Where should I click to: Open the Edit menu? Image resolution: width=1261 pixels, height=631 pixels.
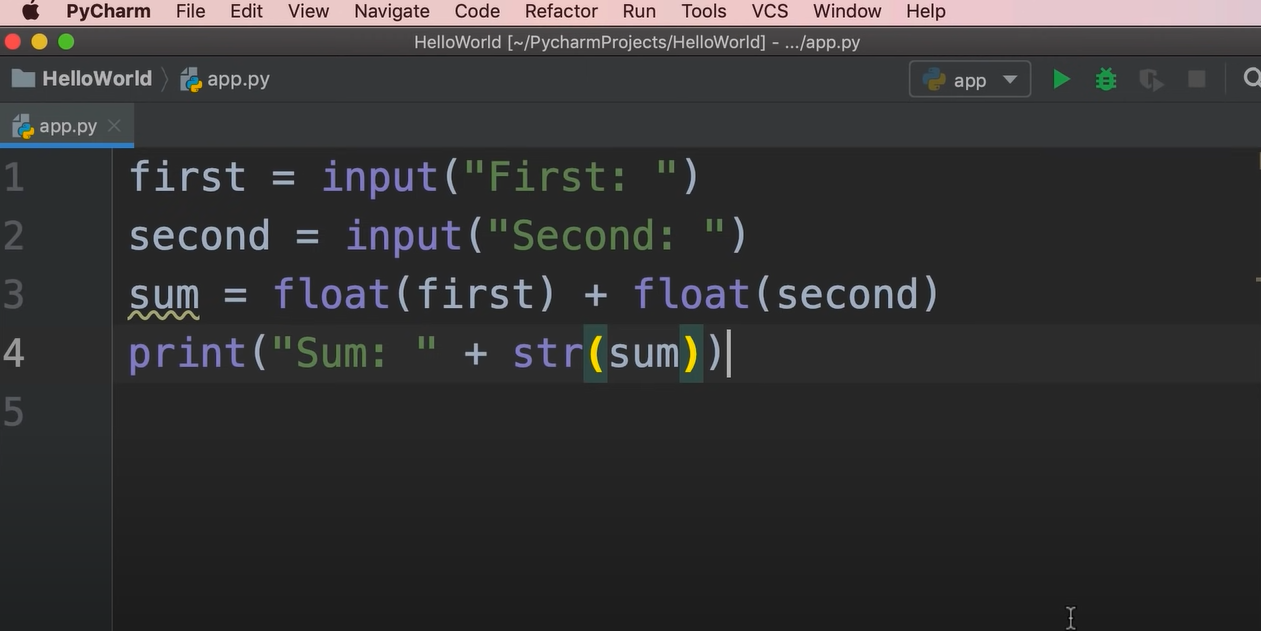point(246,11)
